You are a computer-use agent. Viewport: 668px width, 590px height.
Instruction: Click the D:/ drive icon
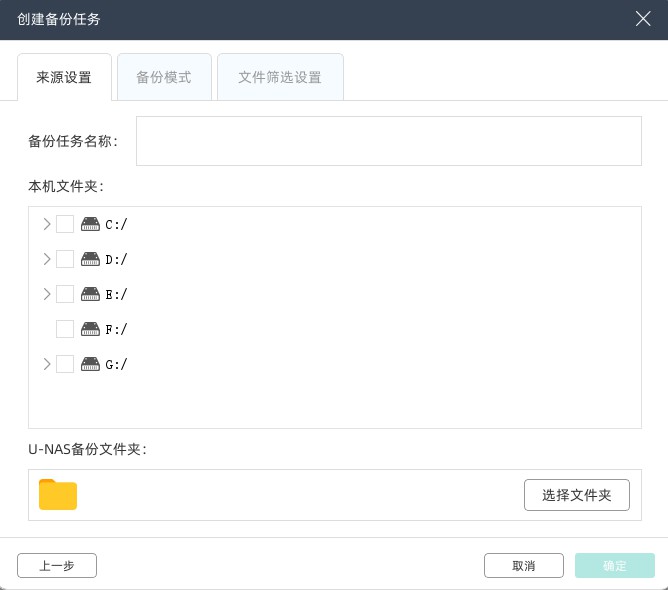point(90,259)
